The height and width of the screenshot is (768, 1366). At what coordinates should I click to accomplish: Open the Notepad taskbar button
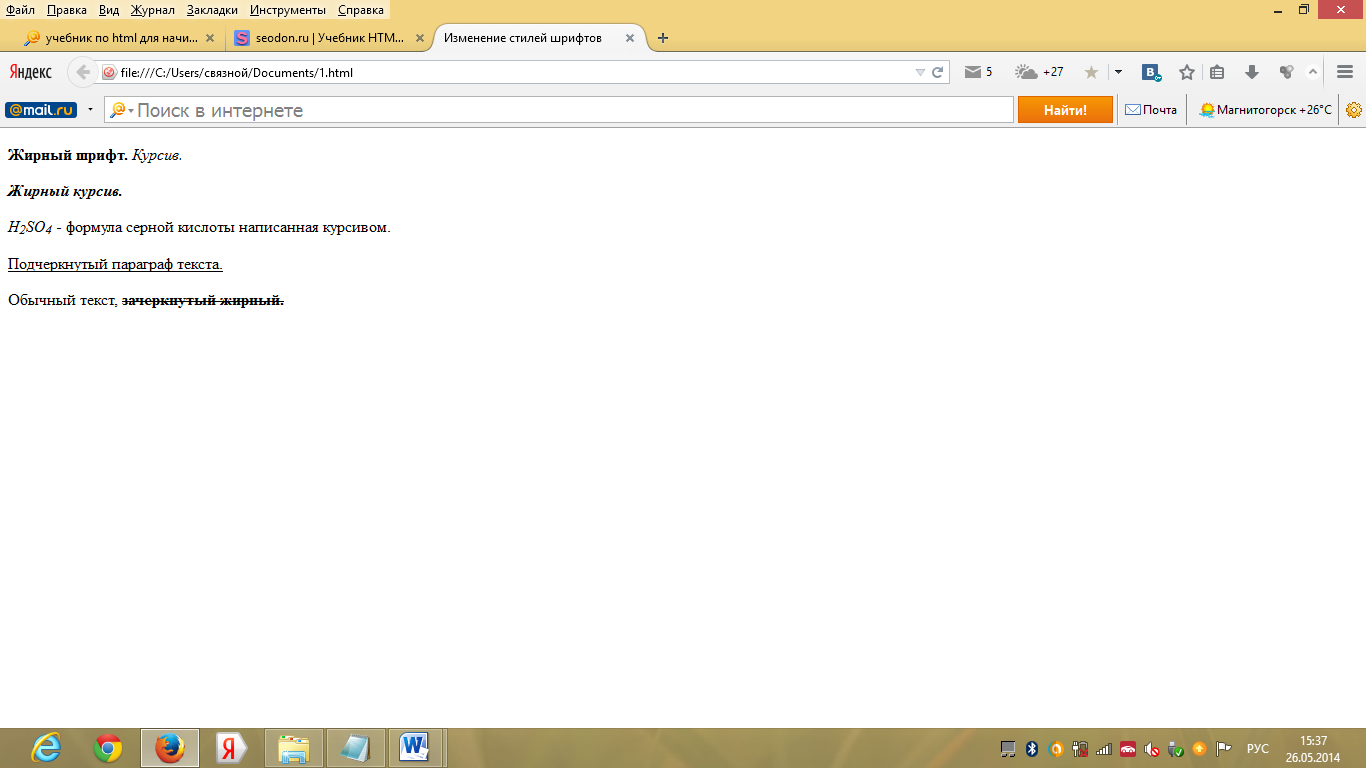356,748
